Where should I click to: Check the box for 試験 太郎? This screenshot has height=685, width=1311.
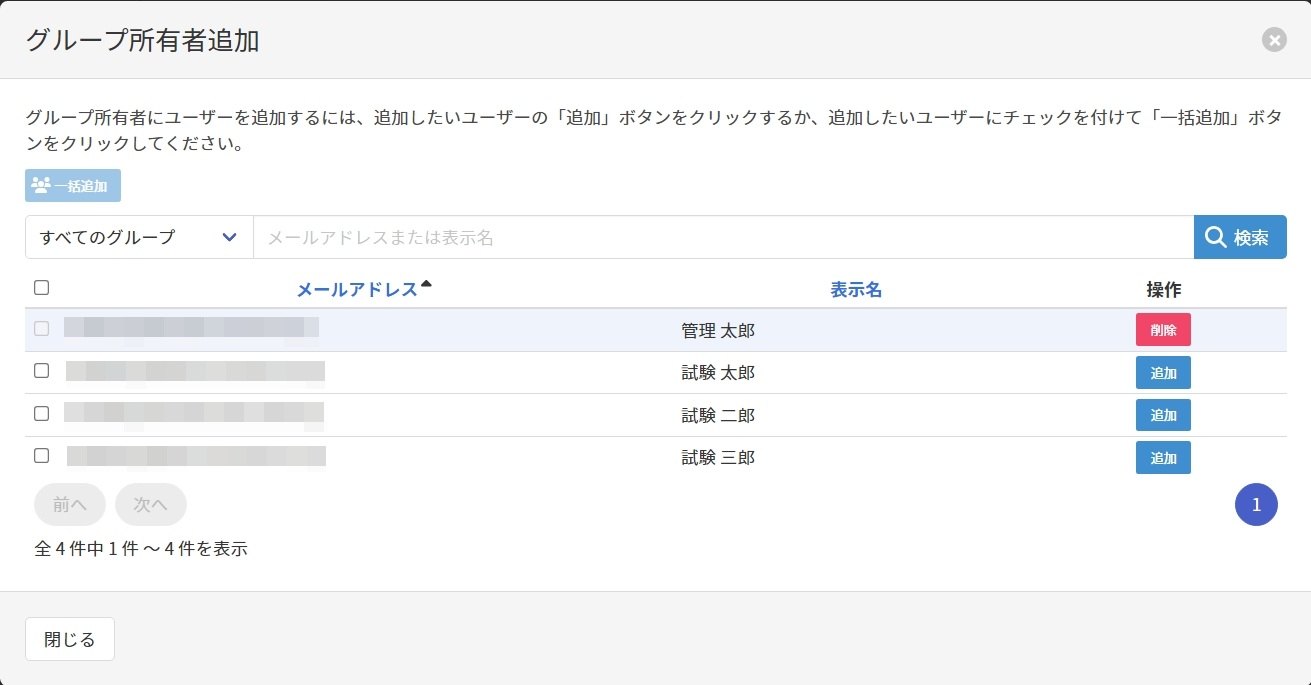tap(41, 371)
